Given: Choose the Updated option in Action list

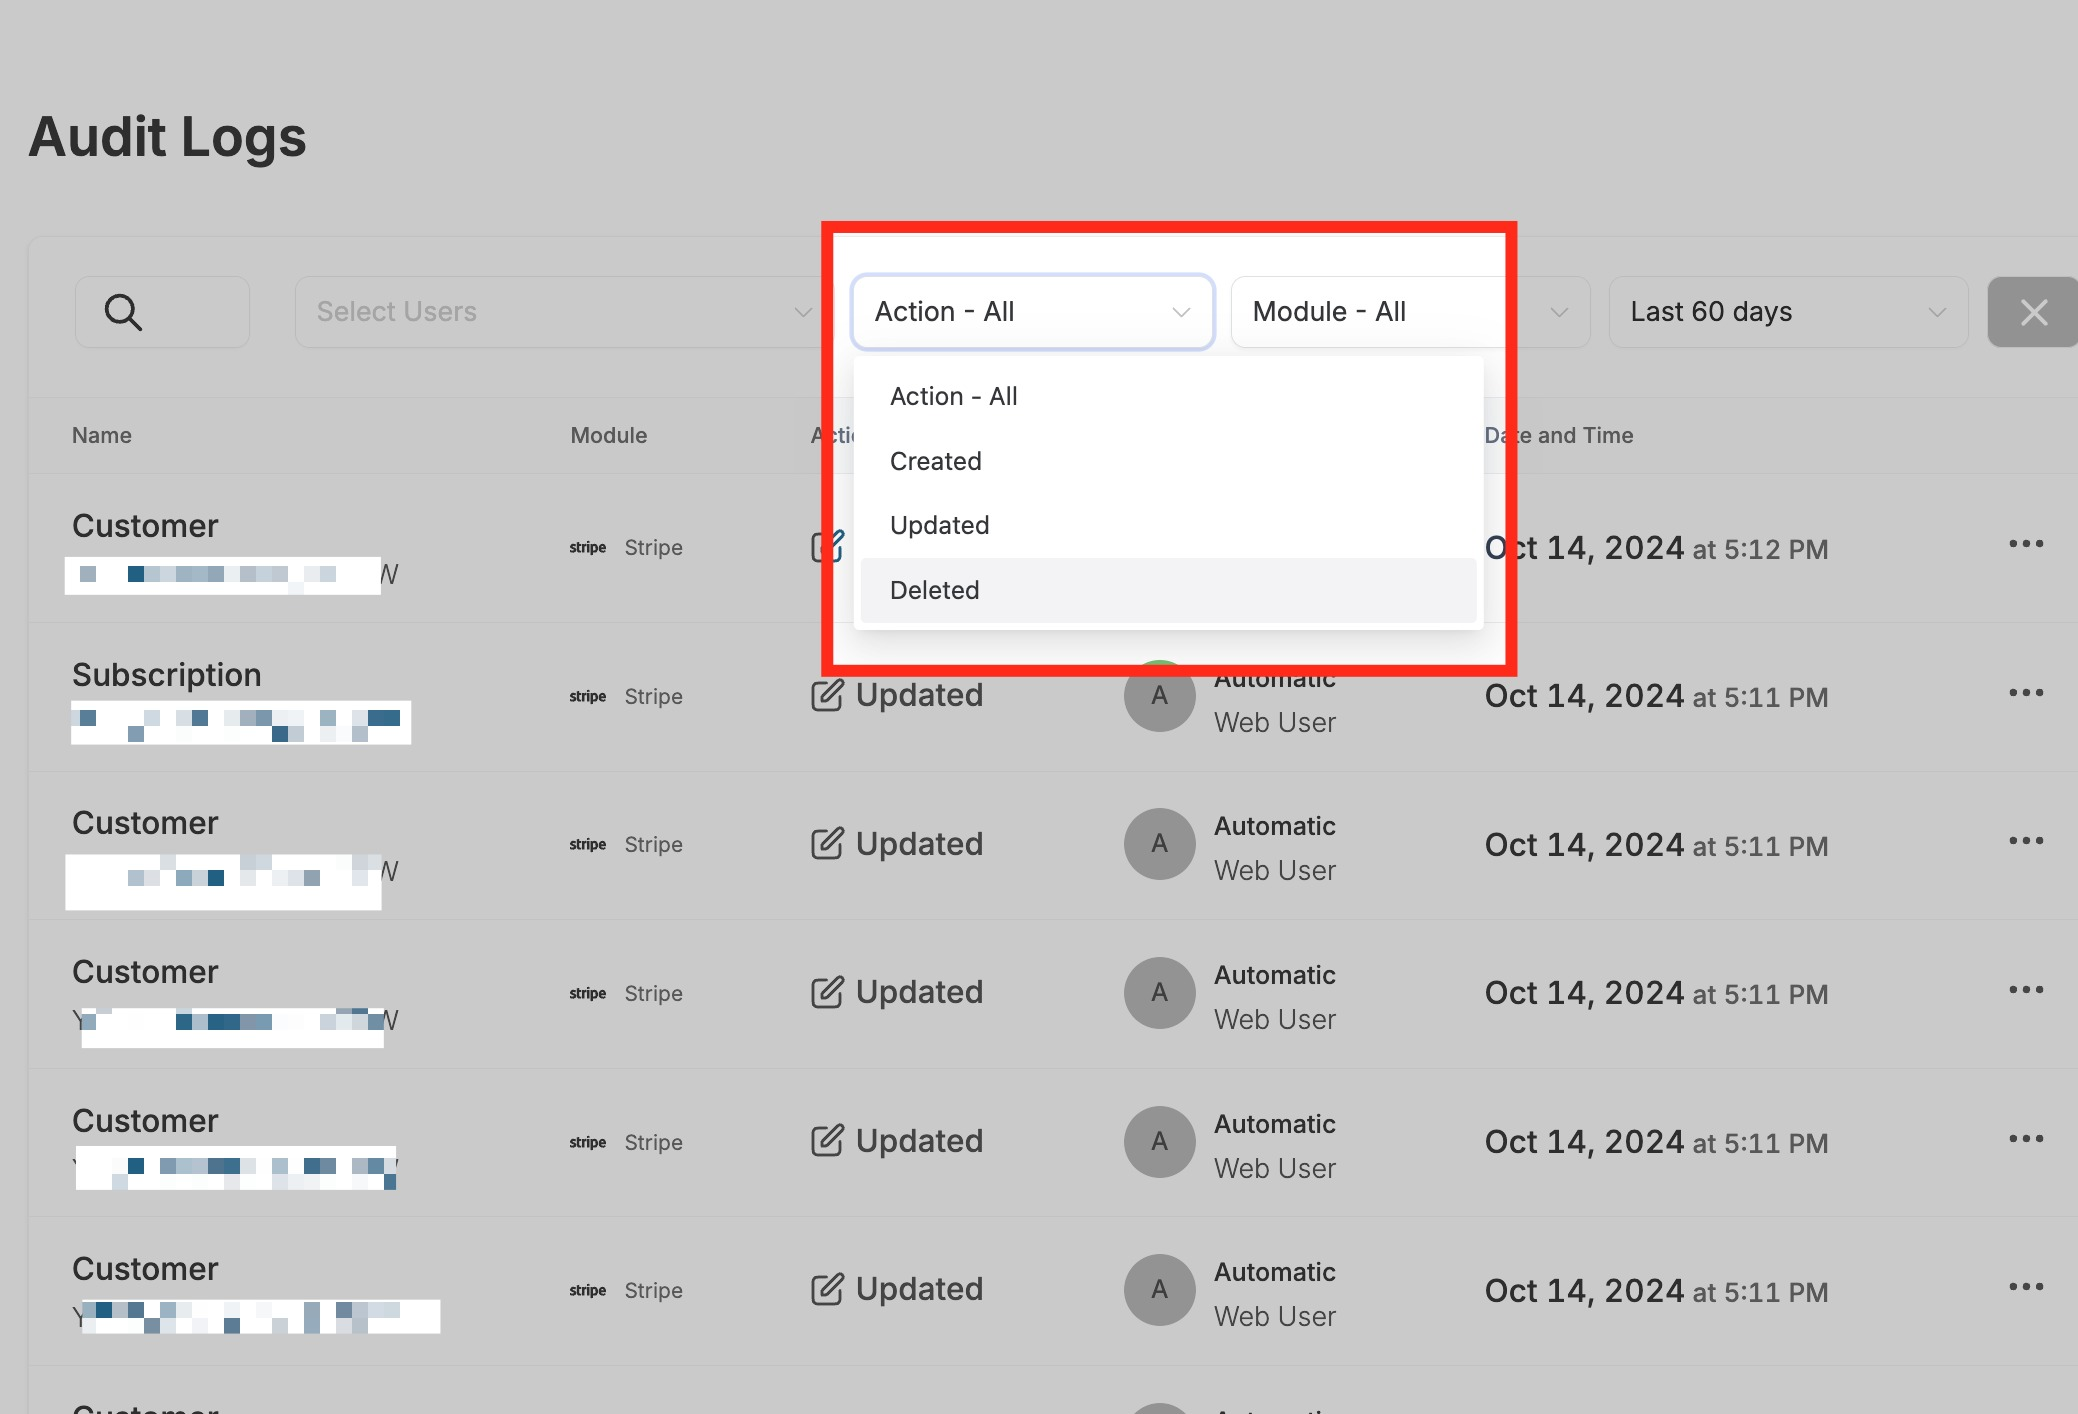Looking at the screenshot, I should [940, 525].
